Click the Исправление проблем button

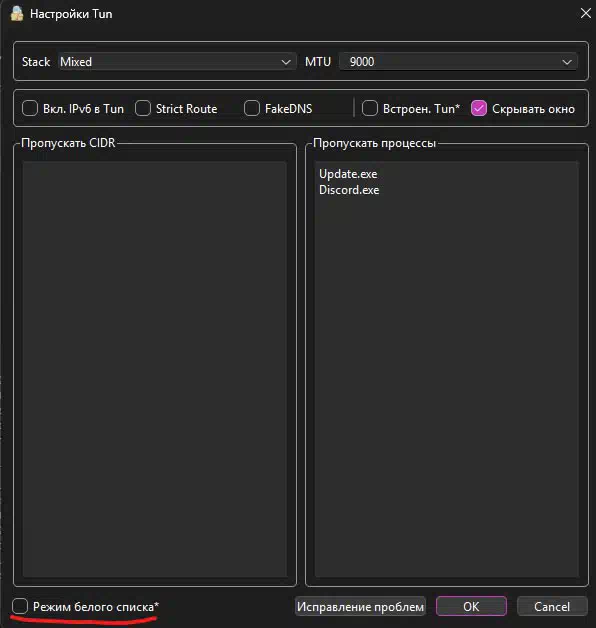click(x=360, y=606)
